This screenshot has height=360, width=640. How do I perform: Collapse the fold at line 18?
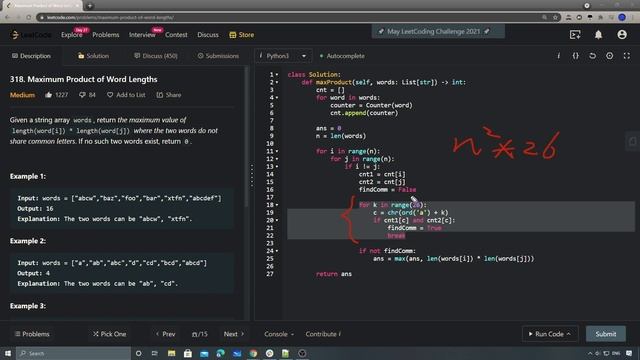[x=277, y=205]
